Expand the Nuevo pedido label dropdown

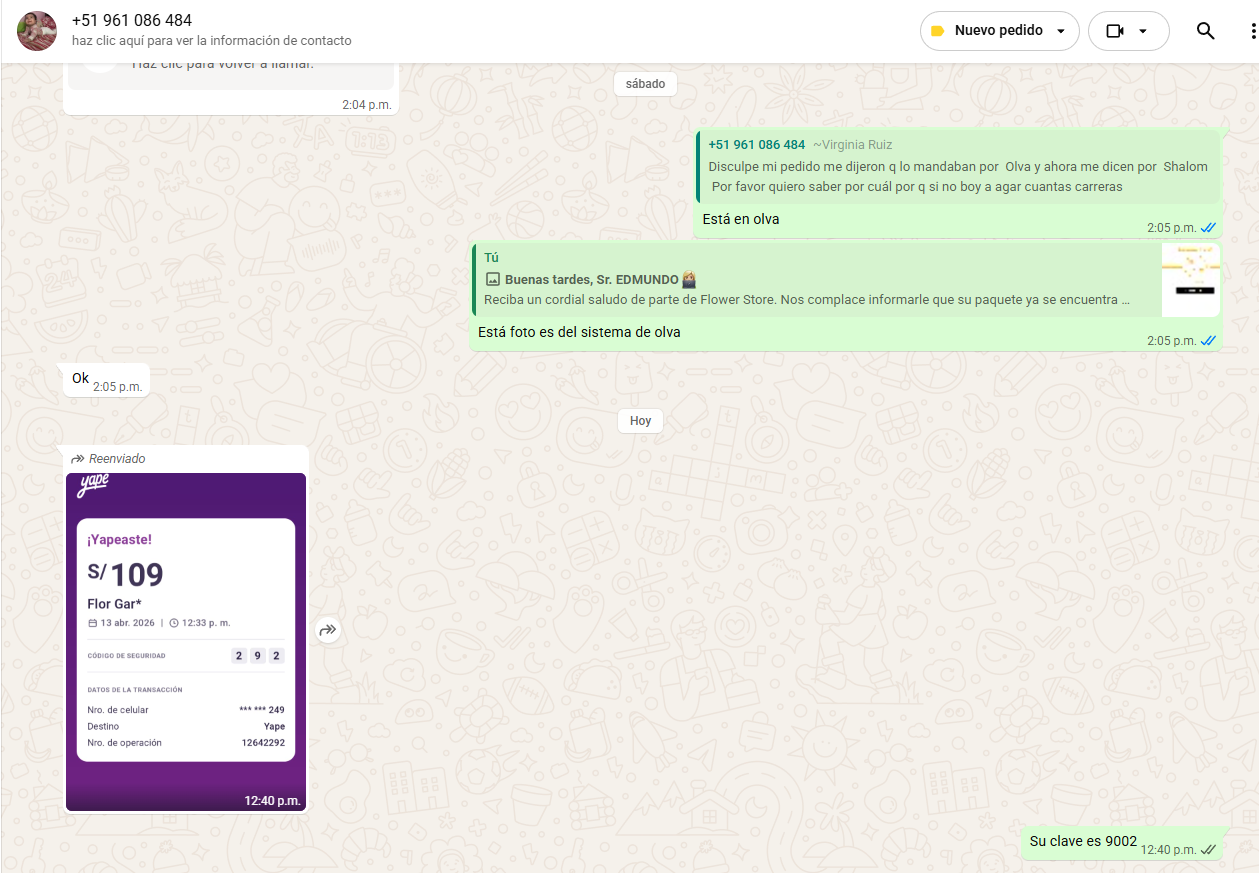1060,31
